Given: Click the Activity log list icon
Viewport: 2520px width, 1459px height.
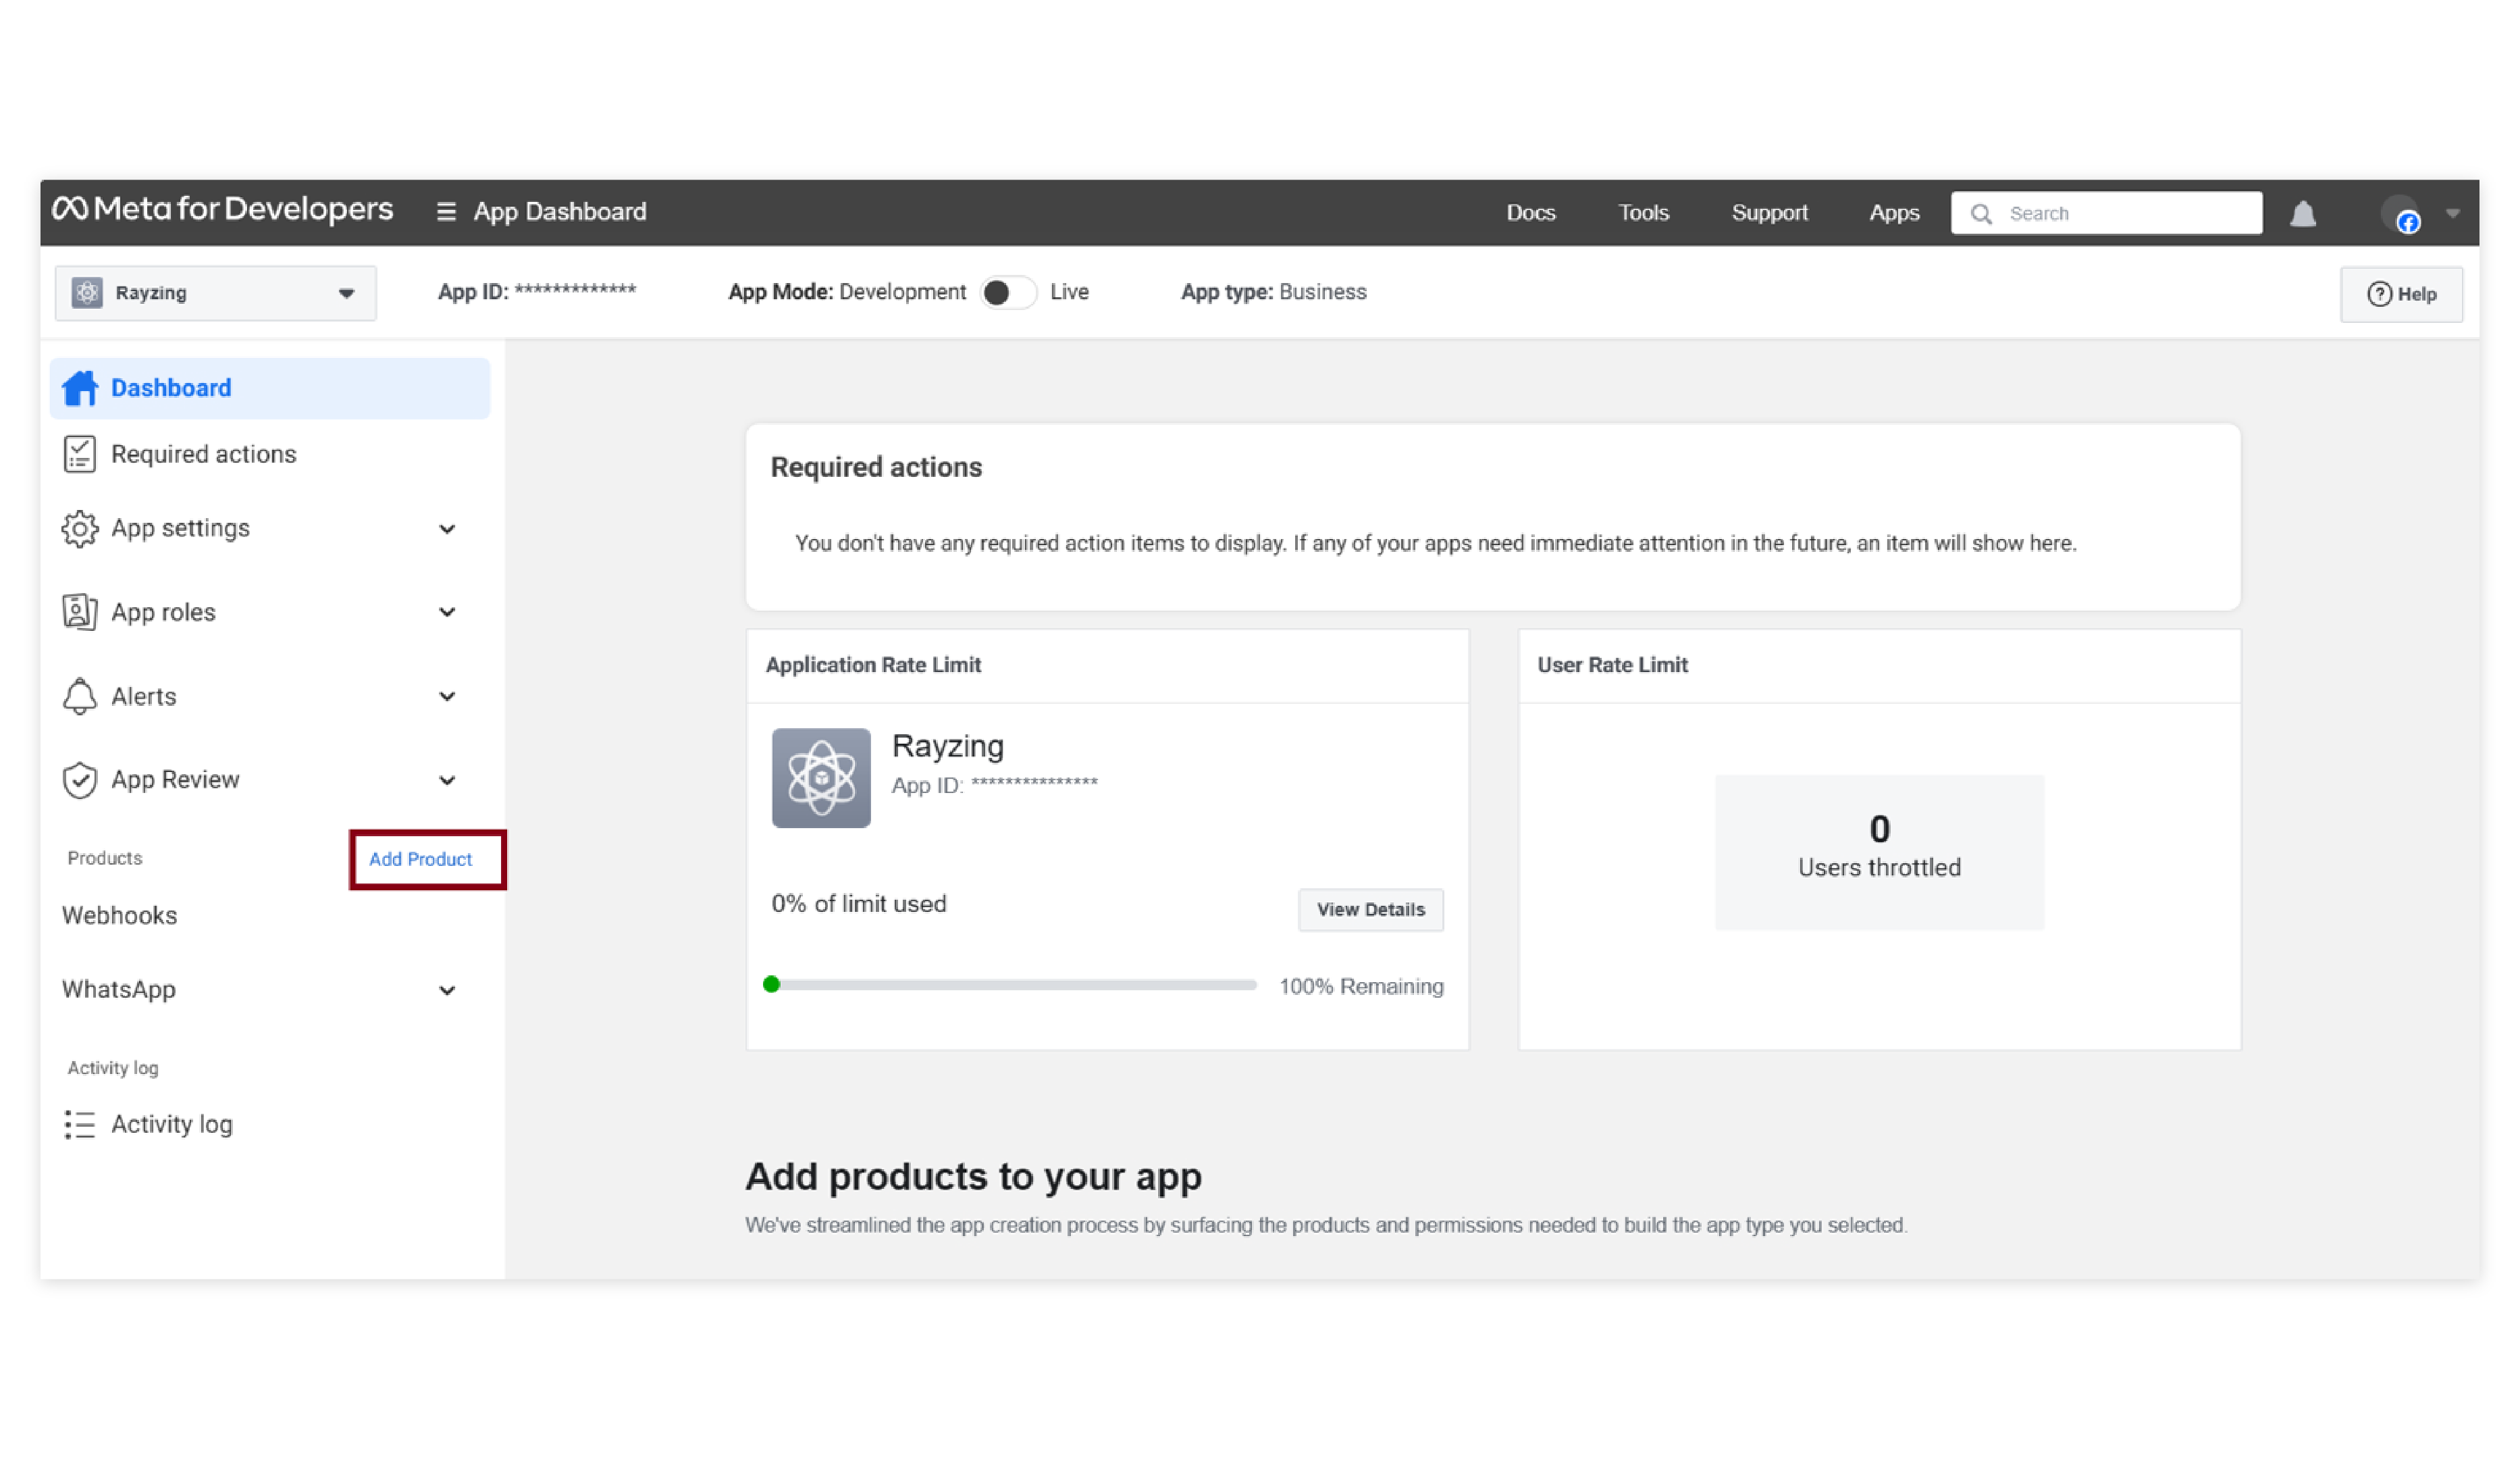Looking at the screenshot, I should [80, 1124].
